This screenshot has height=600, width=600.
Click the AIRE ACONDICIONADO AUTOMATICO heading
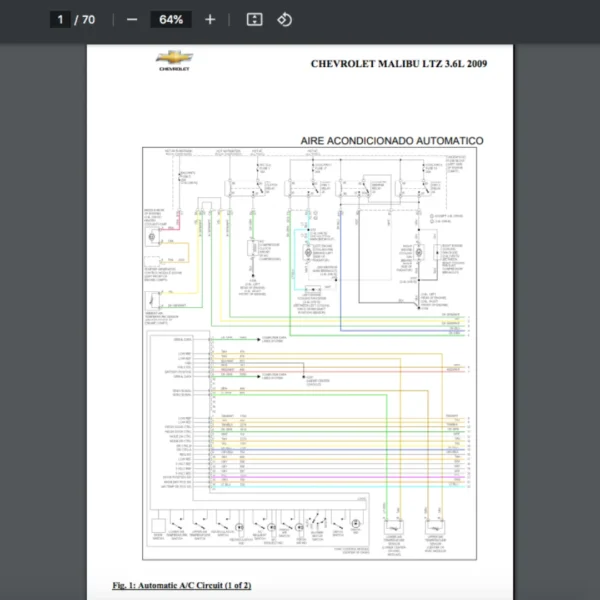pos(391,141)
